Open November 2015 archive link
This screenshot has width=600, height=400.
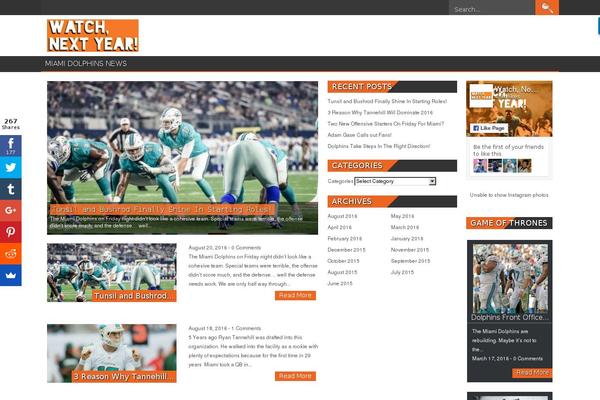coord(409,250)
